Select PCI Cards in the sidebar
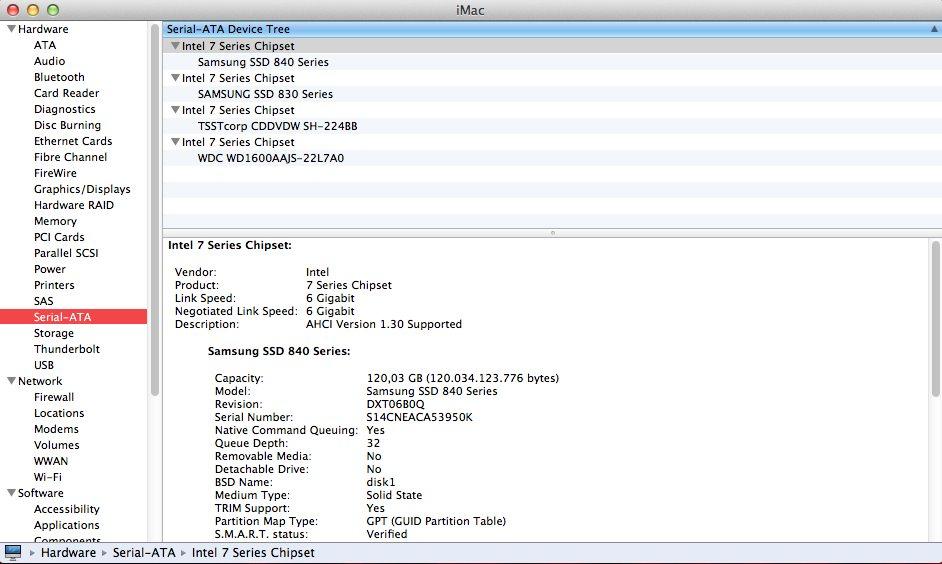The height and width of the screenshot is (564, 942). [59, 237]
